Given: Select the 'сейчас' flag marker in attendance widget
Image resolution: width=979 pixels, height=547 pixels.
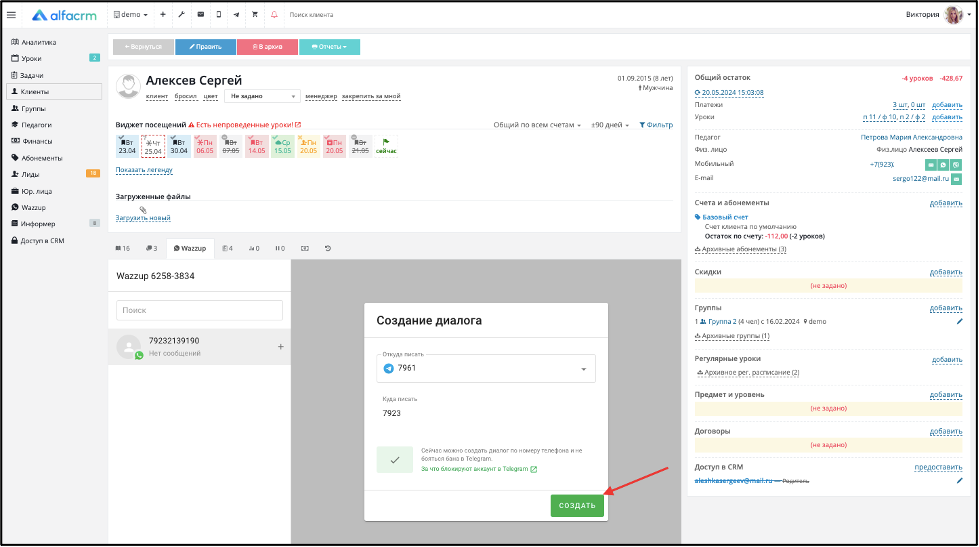Looking at the screenshot, I should point(386,146).
